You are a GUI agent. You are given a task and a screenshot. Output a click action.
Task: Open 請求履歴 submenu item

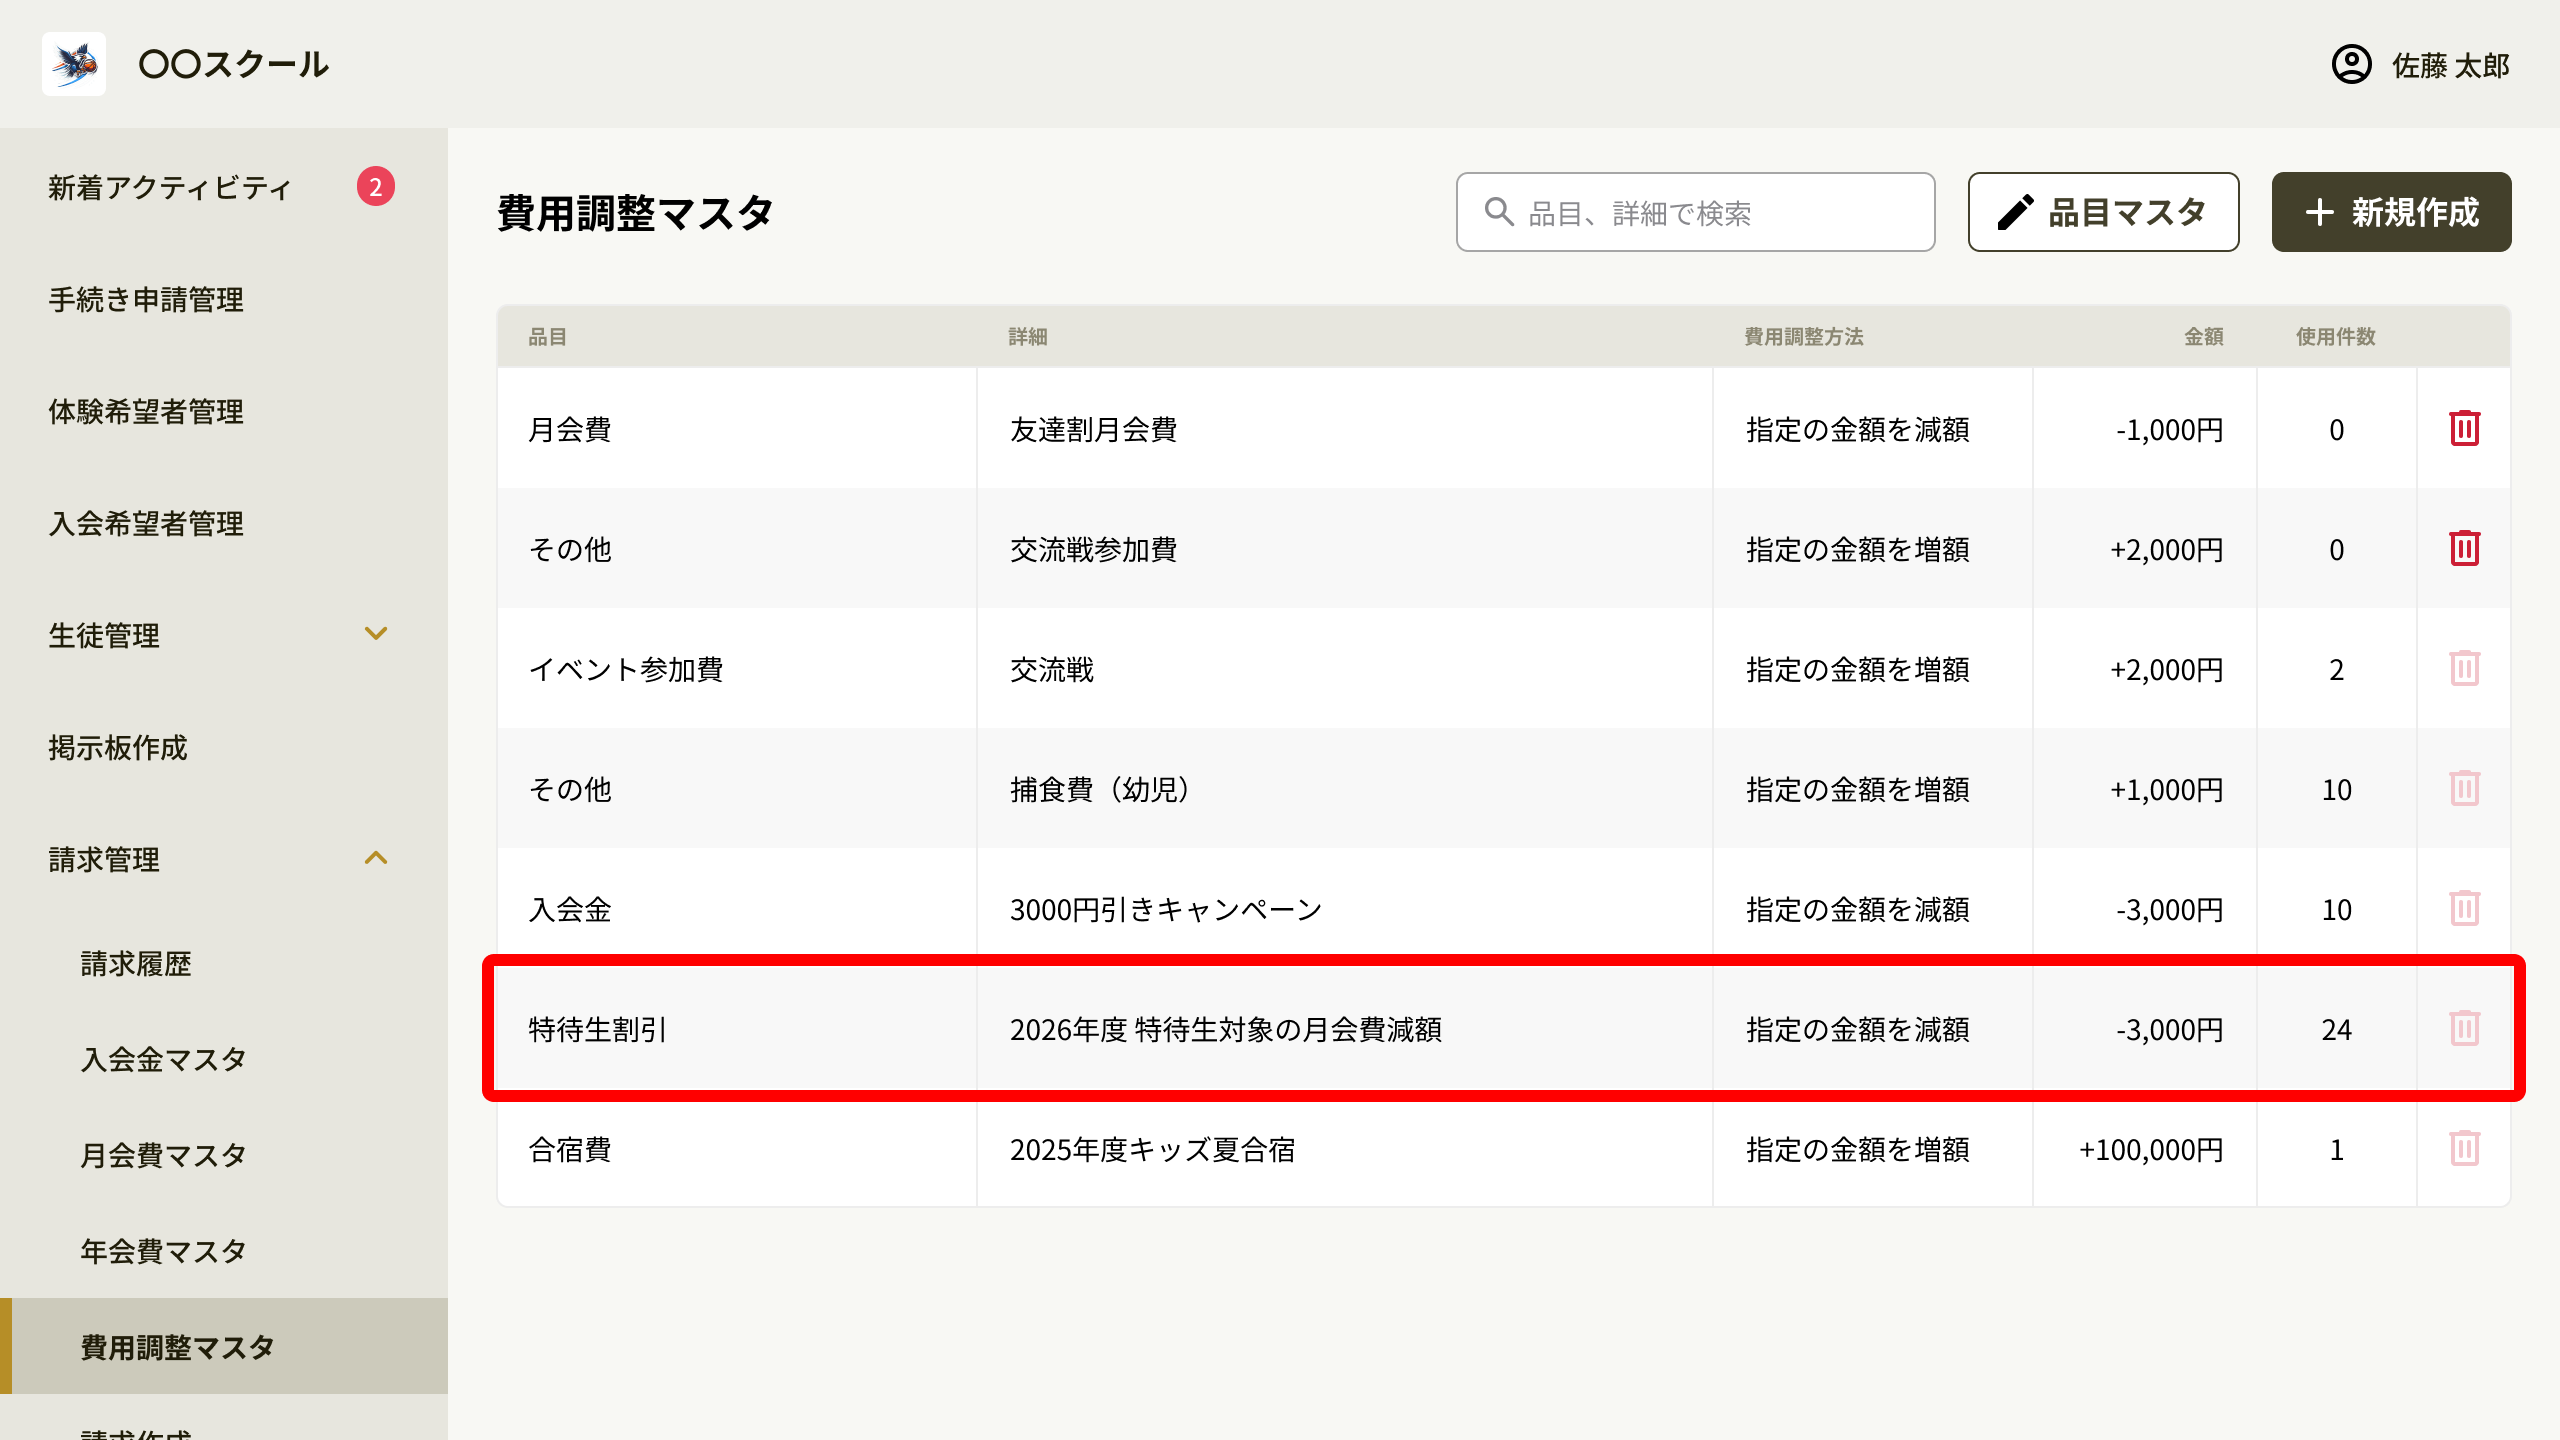(224, 964)
